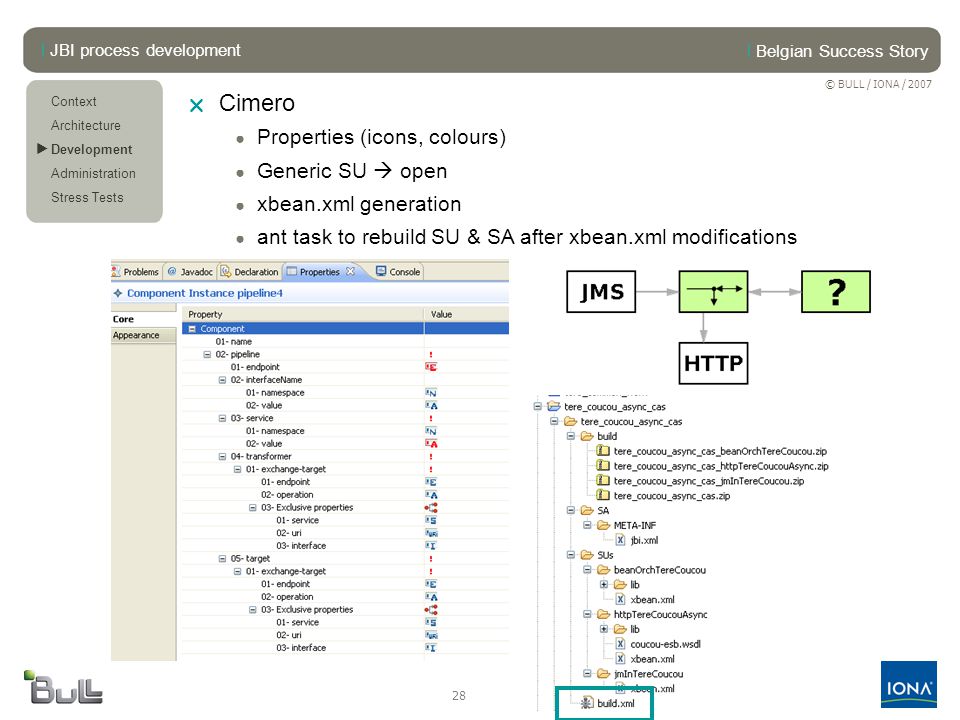960x720 pixels.
Task: Go to the Development section
Action: tap(91, 149)
